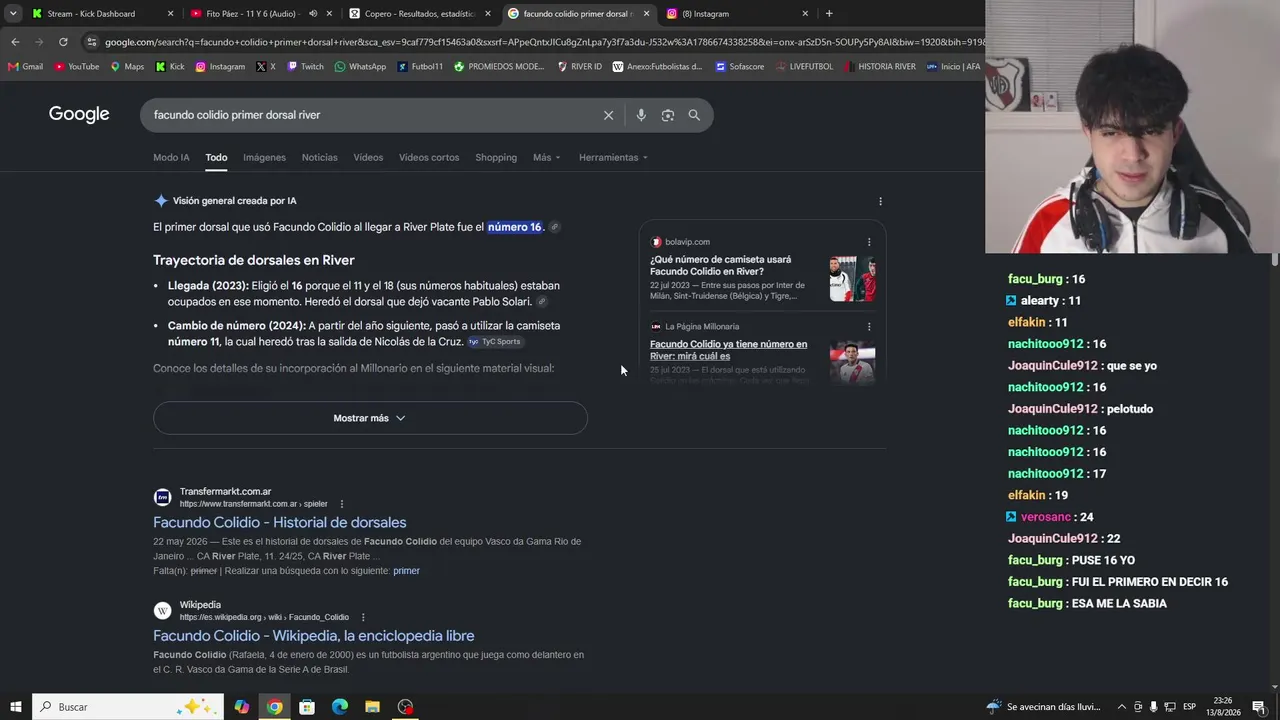The width and height of the screenshot is (1280, 720).
Task: Open AI overview options menu
Action: [x=880, y=201]
